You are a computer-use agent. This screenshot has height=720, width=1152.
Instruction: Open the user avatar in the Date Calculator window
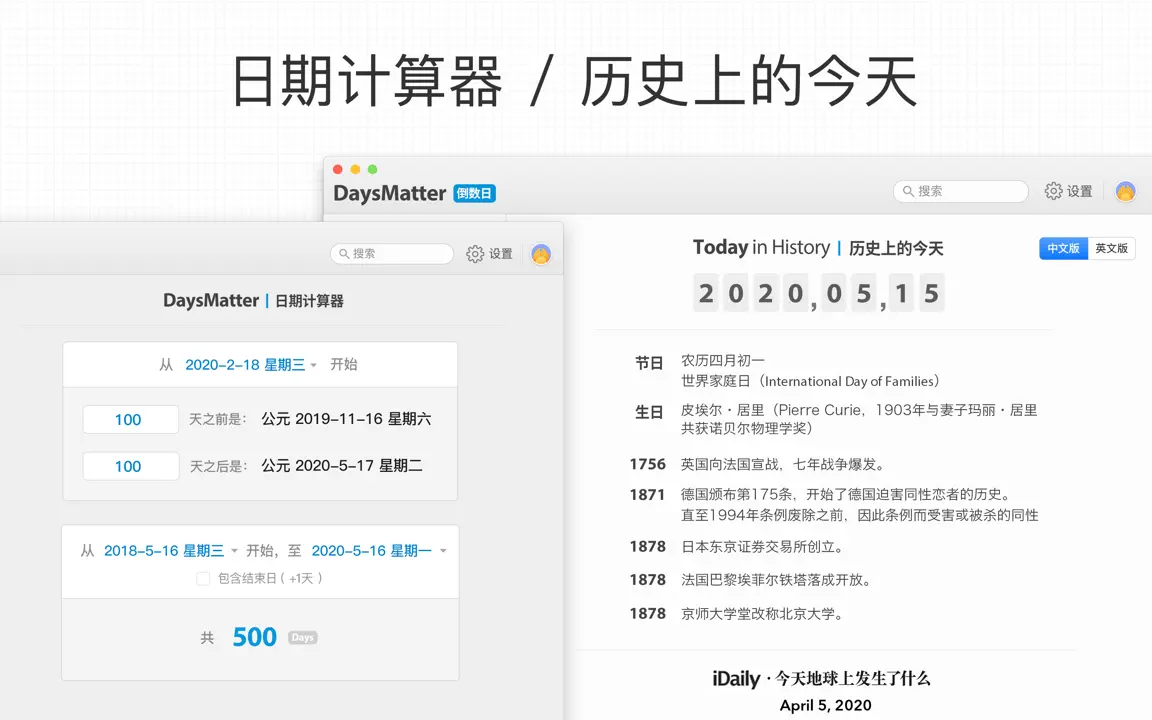pyautogui.click(x=541, y=254)
